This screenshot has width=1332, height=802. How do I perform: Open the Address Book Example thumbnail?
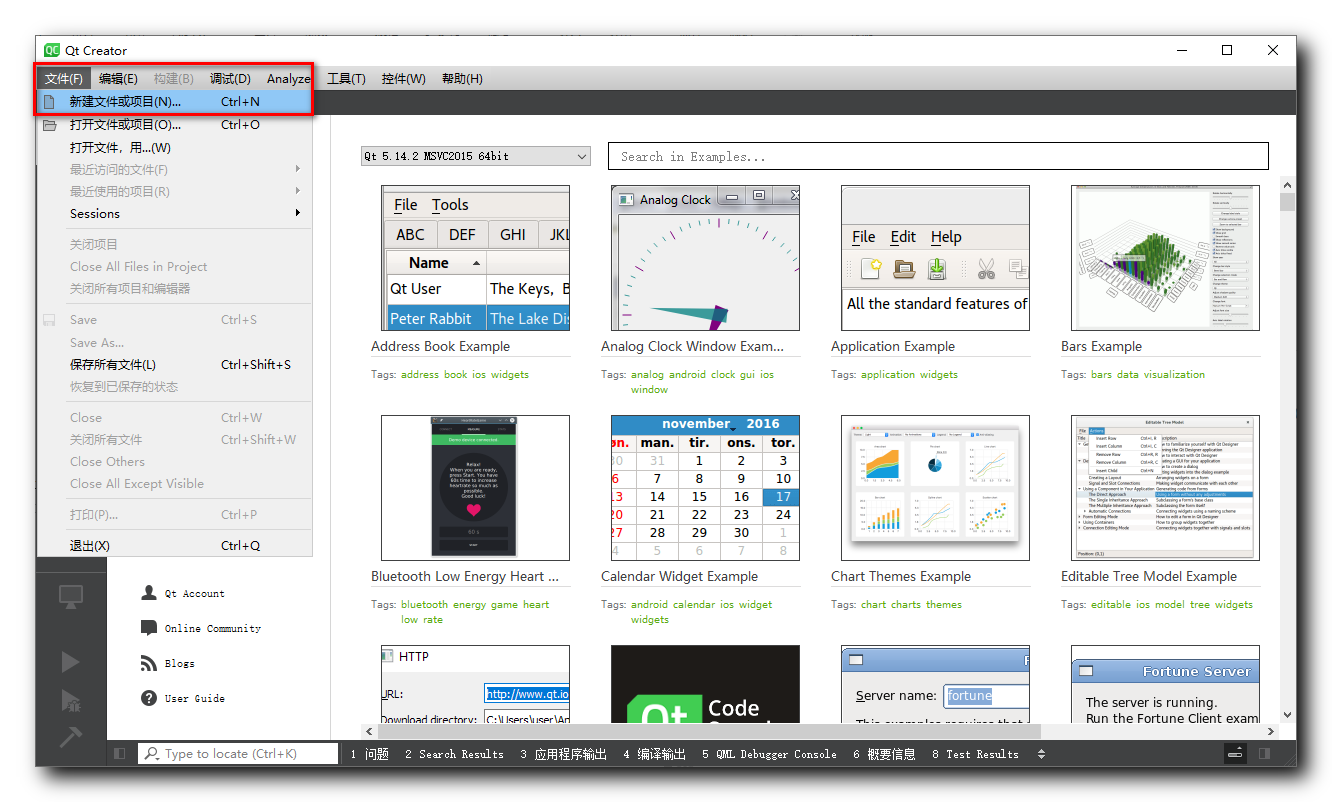(475, 257)
